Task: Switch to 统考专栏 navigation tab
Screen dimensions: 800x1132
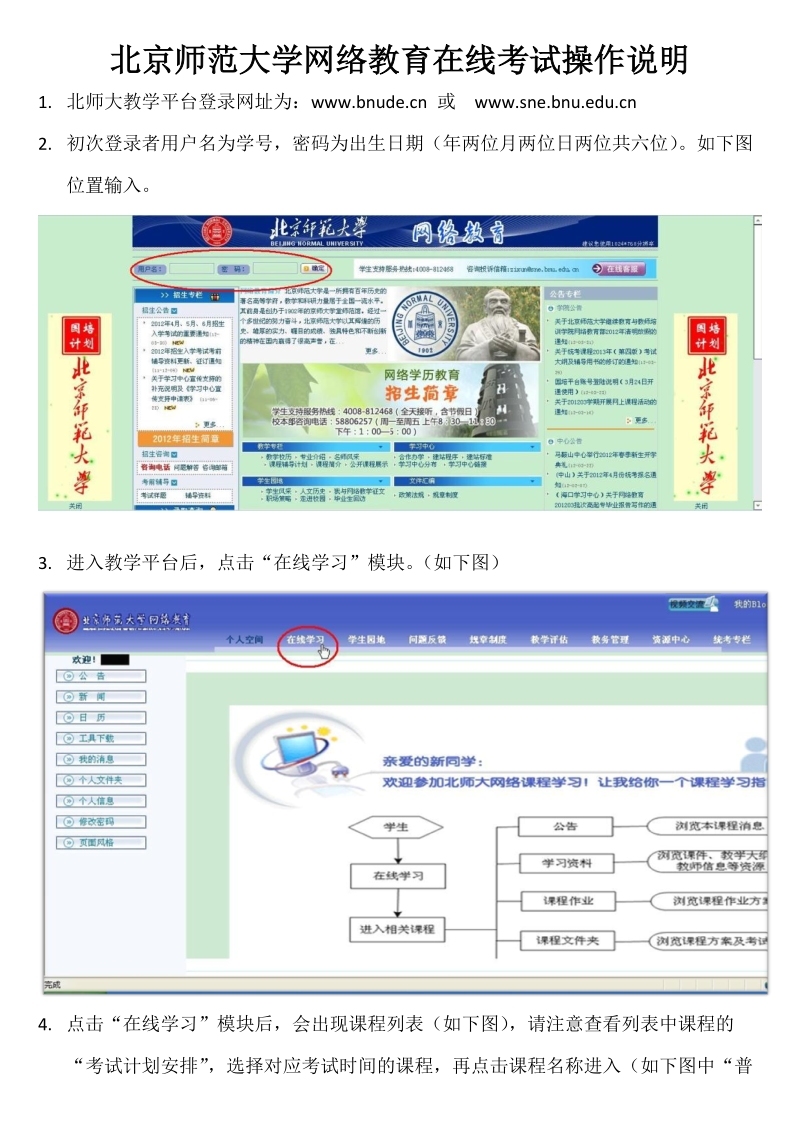Action: tap(732, 640)
